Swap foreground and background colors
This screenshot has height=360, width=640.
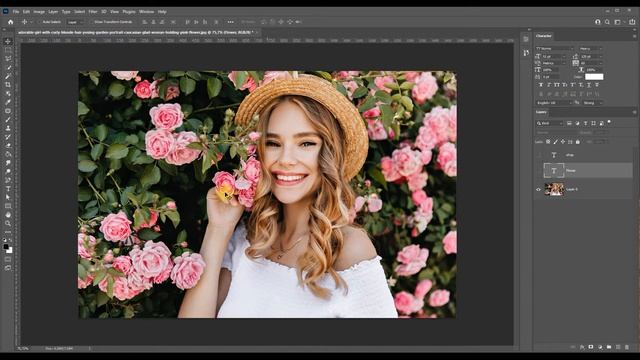(x=10, y=240)
